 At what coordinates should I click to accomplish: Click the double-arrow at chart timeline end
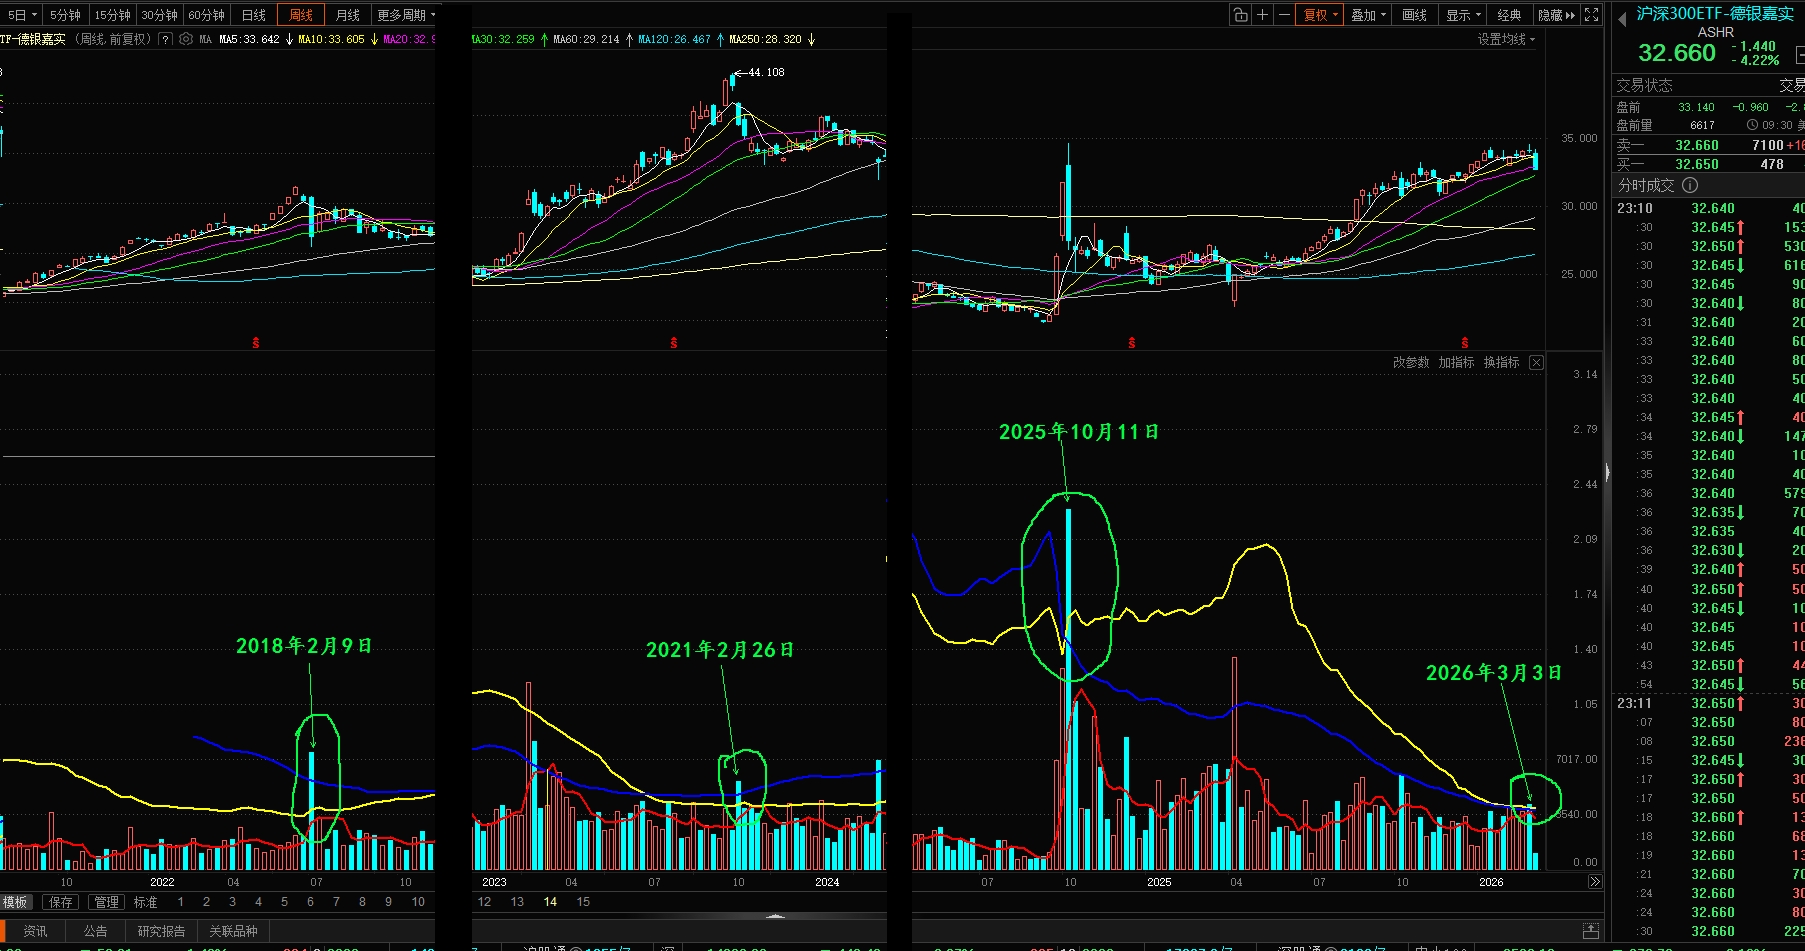click(1594, 882)
